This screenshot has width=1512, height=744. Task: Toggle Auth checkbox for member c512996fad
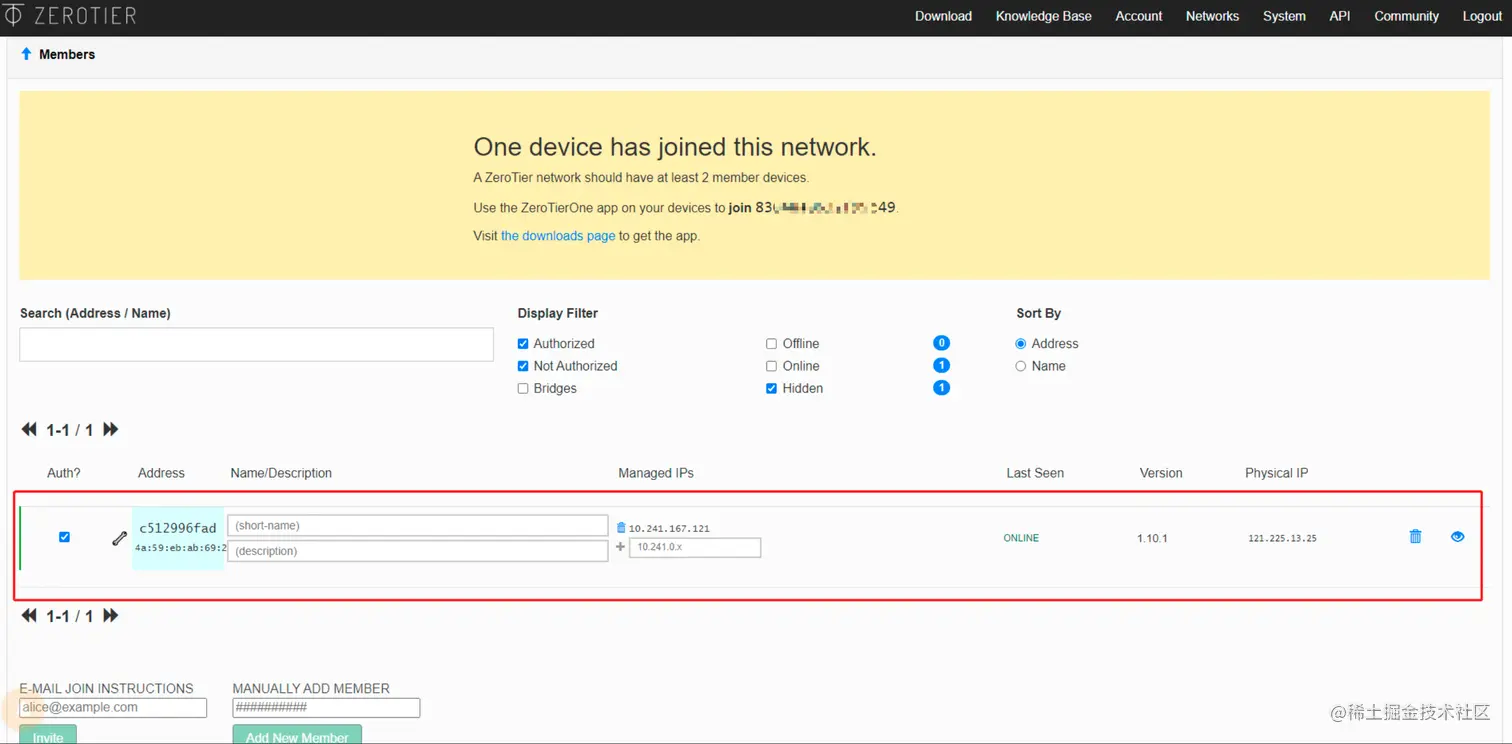coord(65,537)
